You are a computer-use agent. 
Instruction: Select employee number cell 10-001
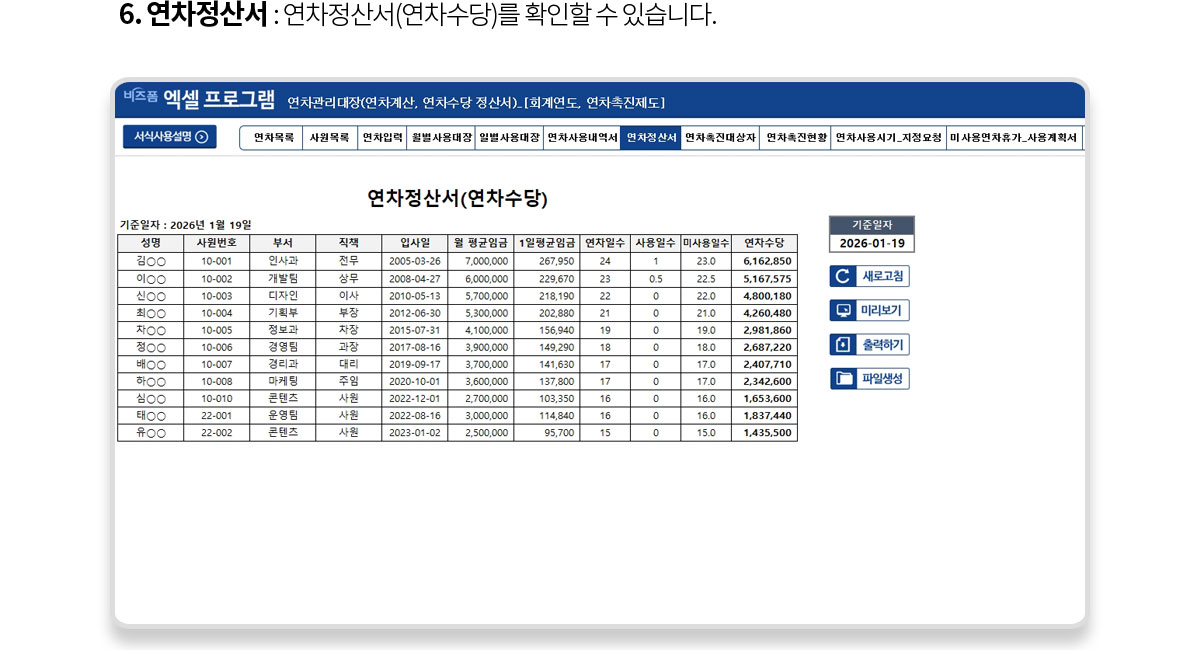point(216,261)
